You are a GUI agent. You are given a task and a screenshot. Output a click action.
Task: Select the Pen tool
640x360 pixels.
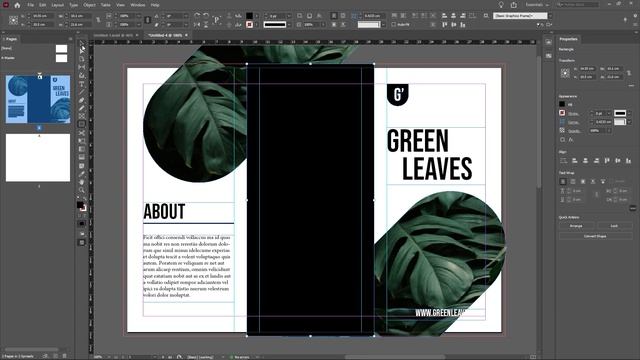82,100
